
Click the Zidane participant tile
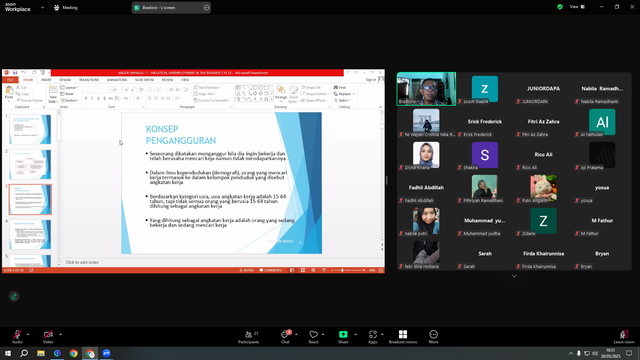click(x=543, y=221)
